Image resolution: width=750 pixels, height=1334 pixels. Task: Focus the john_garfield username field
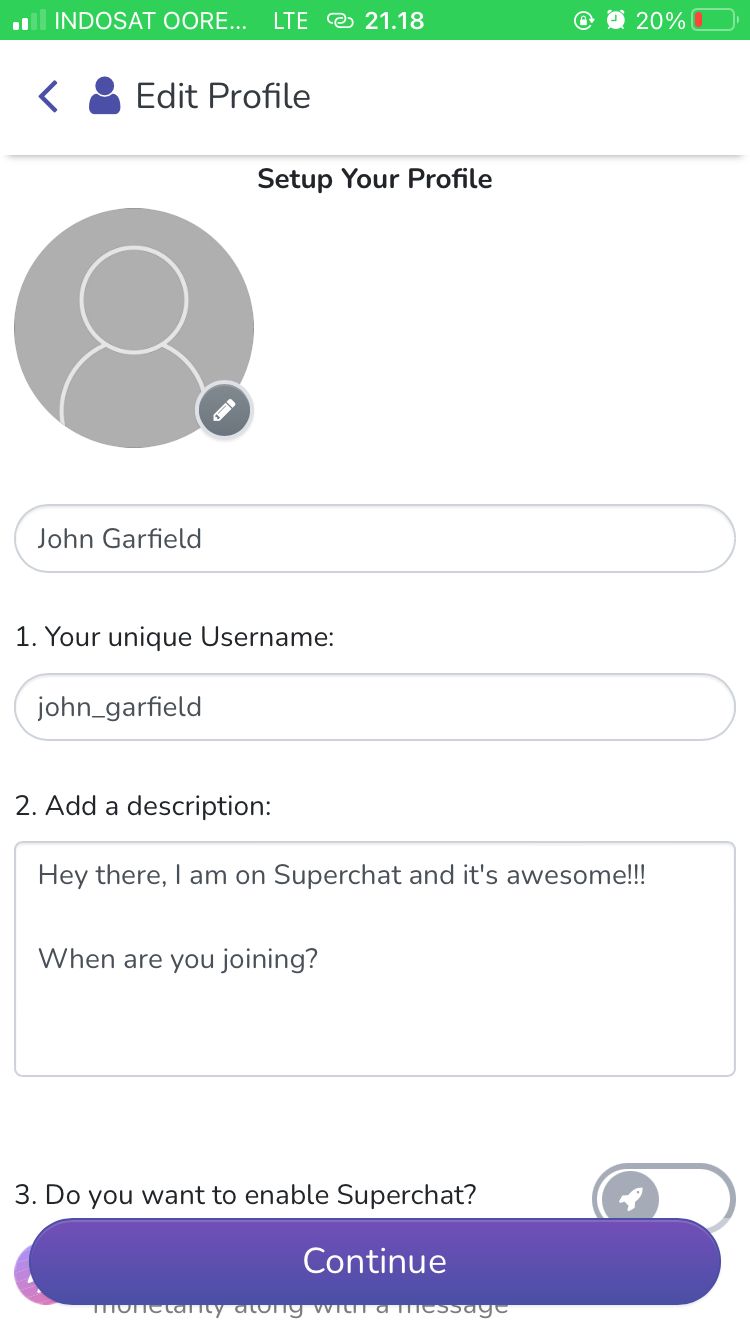375,707
